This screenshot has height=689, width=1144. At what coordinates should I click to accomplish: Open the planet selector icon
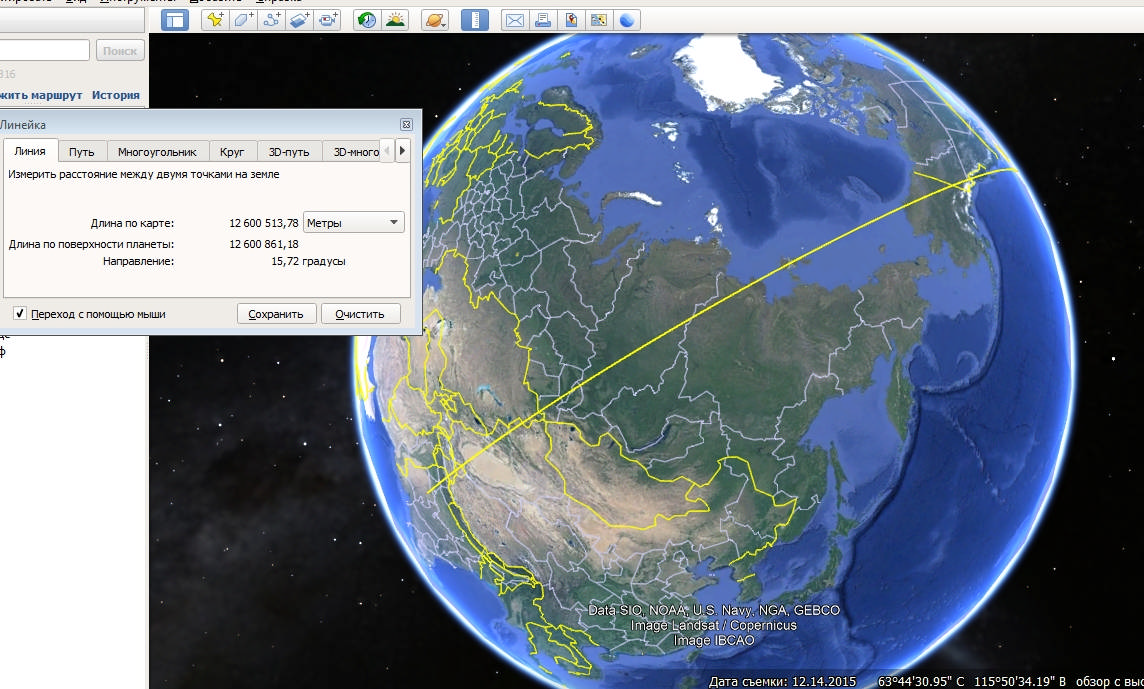pyautogui.click(x=434, y=20)
